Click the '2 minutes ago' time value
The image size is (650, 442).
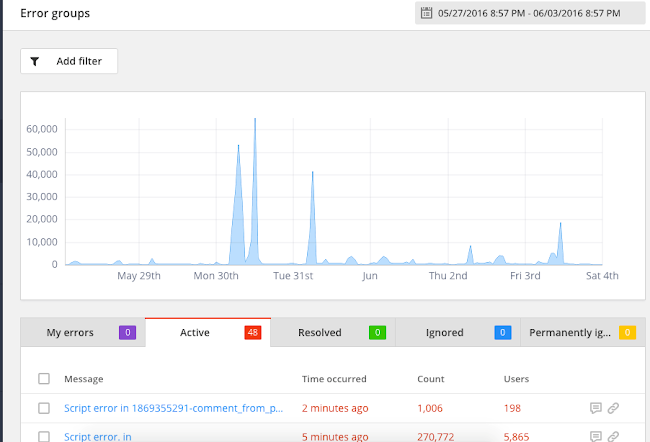point(335,408)
